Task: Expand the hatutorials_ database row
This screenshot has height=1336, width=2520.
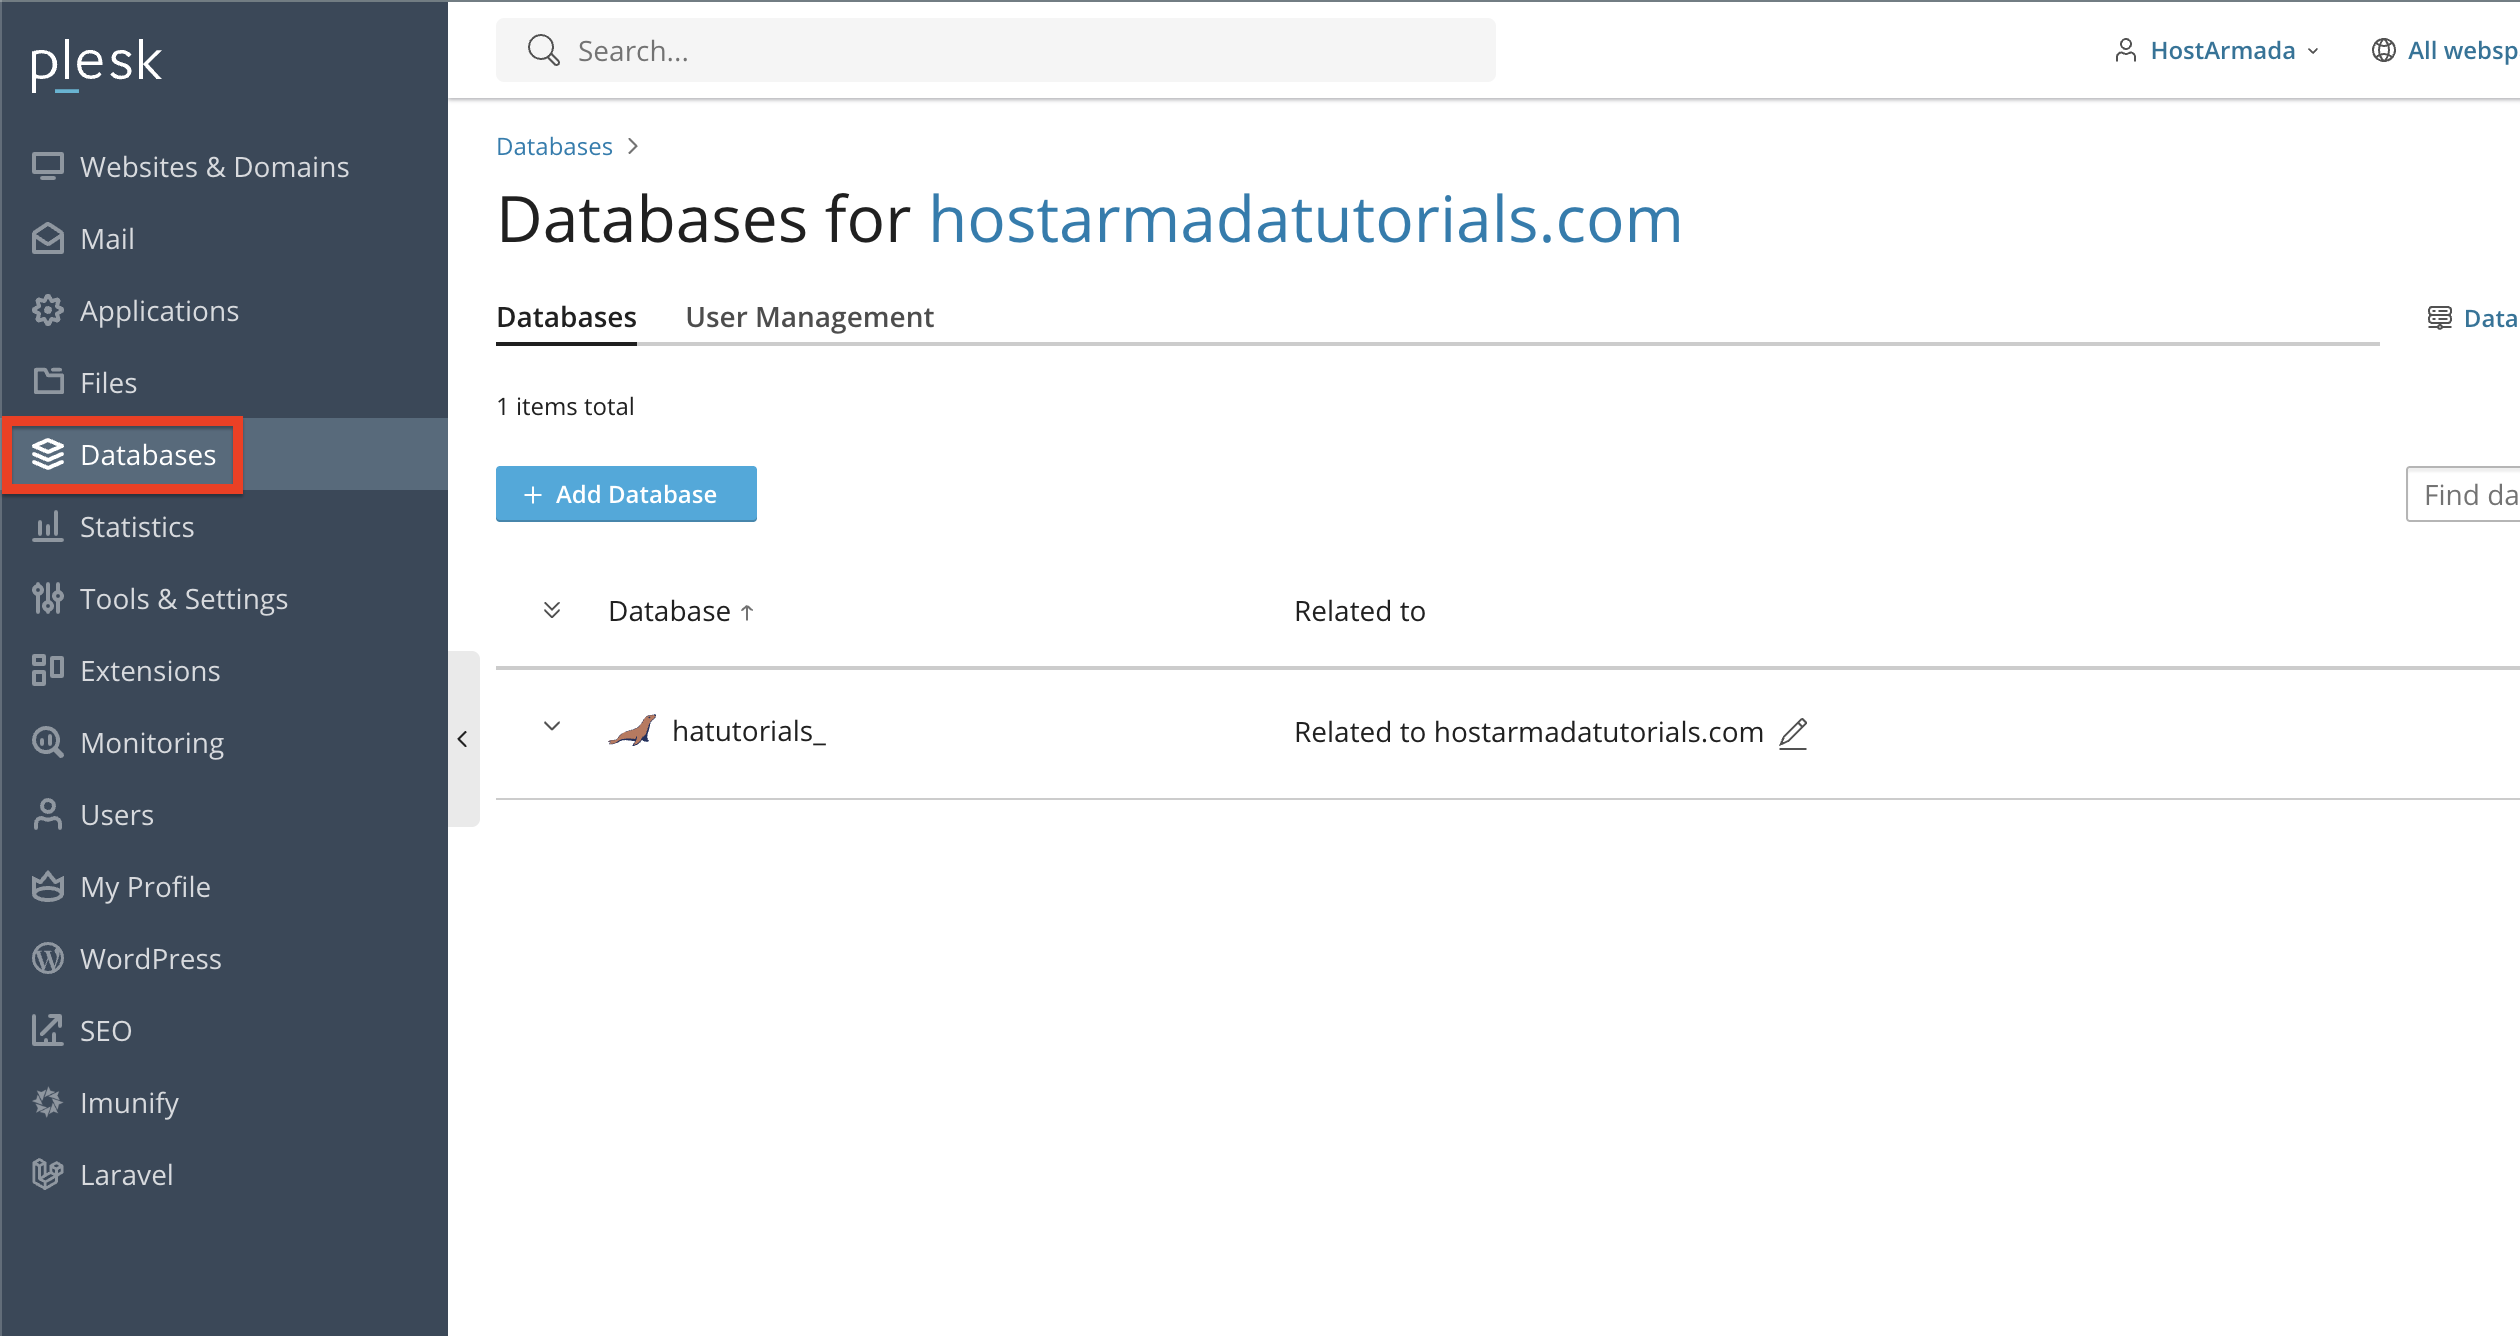Action: (552, 726)
